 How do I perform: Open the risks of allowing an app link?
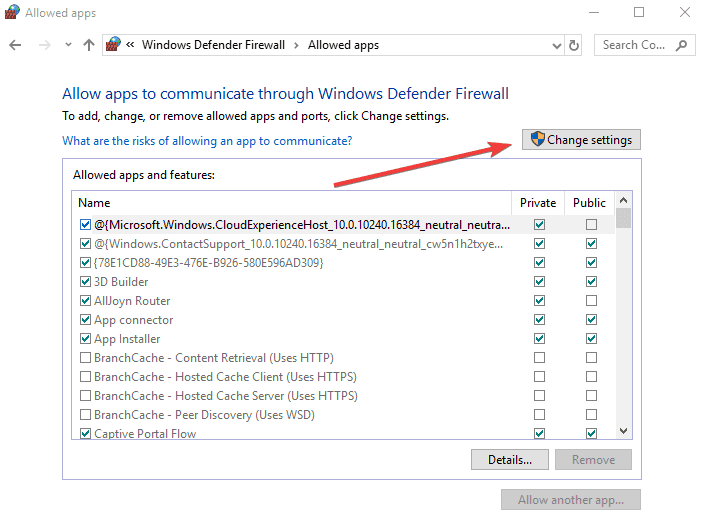point(207,141)
